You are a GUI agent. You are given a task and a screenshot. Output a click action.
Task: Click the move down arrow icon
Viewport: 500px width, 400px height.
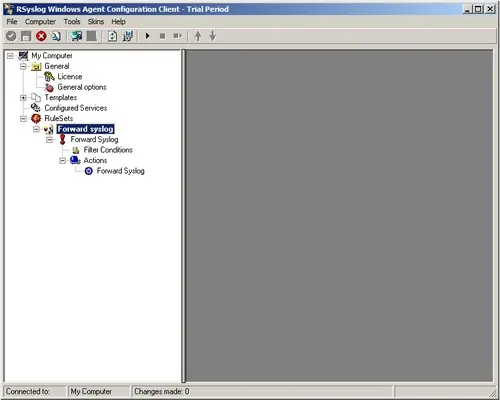[213, 36]
